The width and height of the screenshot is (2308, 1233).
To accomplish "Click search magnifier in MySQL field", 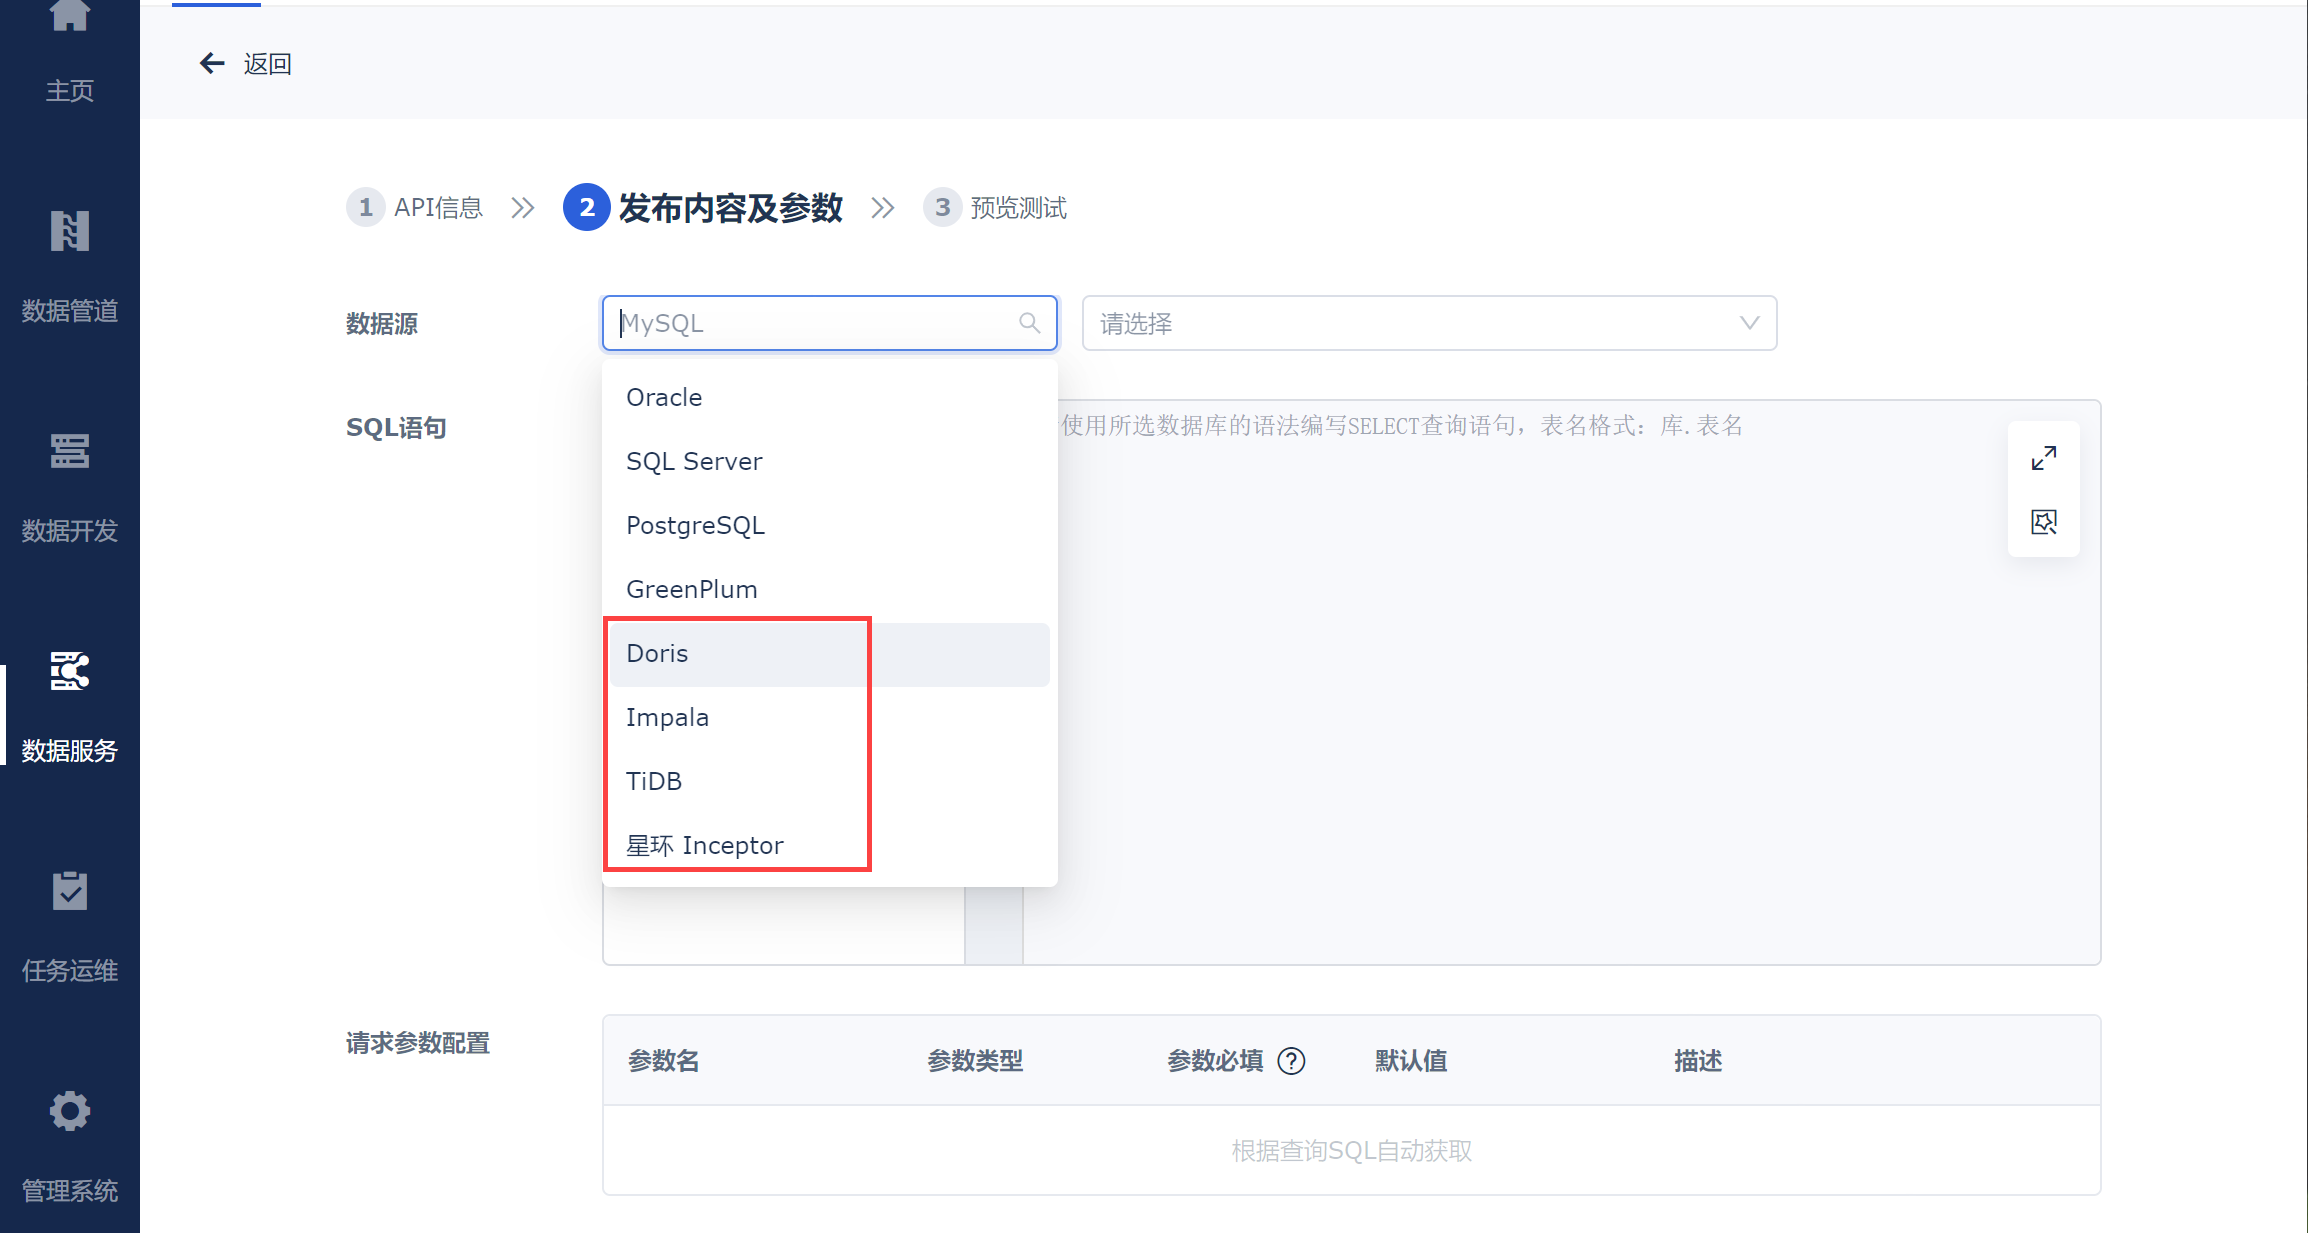I will pyautogui.click(x=1029, y=323).
